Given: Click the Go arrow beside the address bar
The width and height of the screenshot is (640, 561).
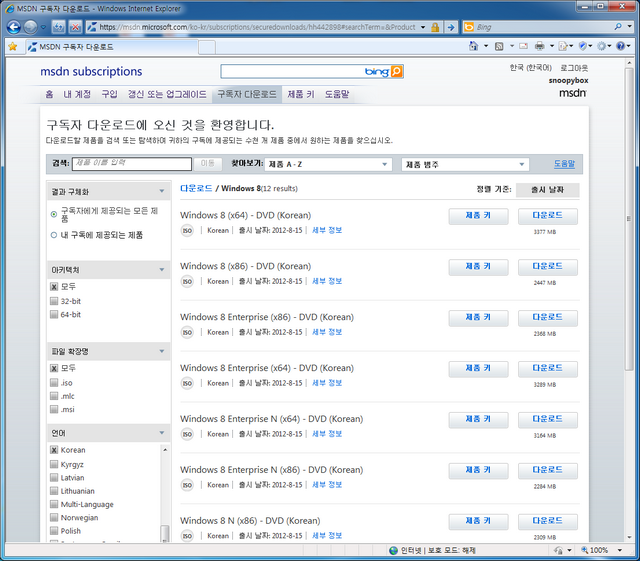Looking at the screenshot, I should pos(451,27).
